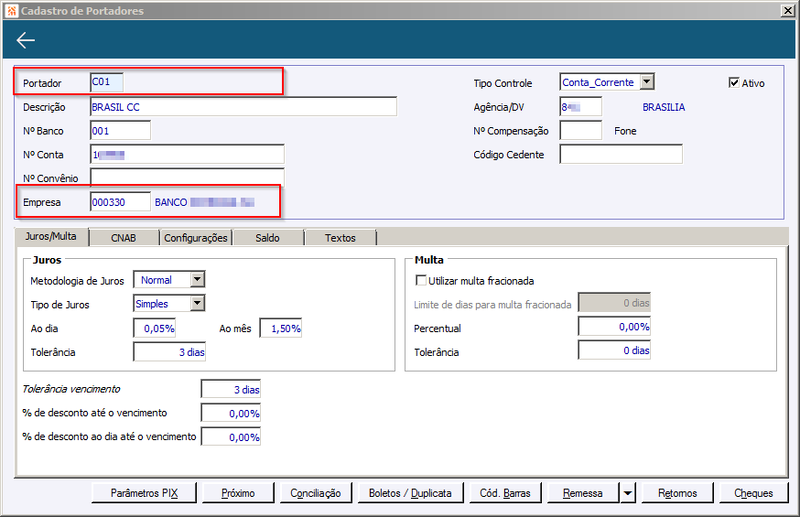Edit the Juros Ao dia field 0,05%

155,328
